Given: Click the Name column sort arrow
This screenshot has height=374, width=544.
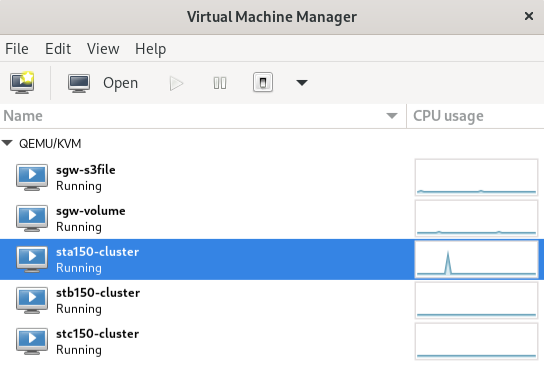Looking at the screenshot, I should coord(392,116).
